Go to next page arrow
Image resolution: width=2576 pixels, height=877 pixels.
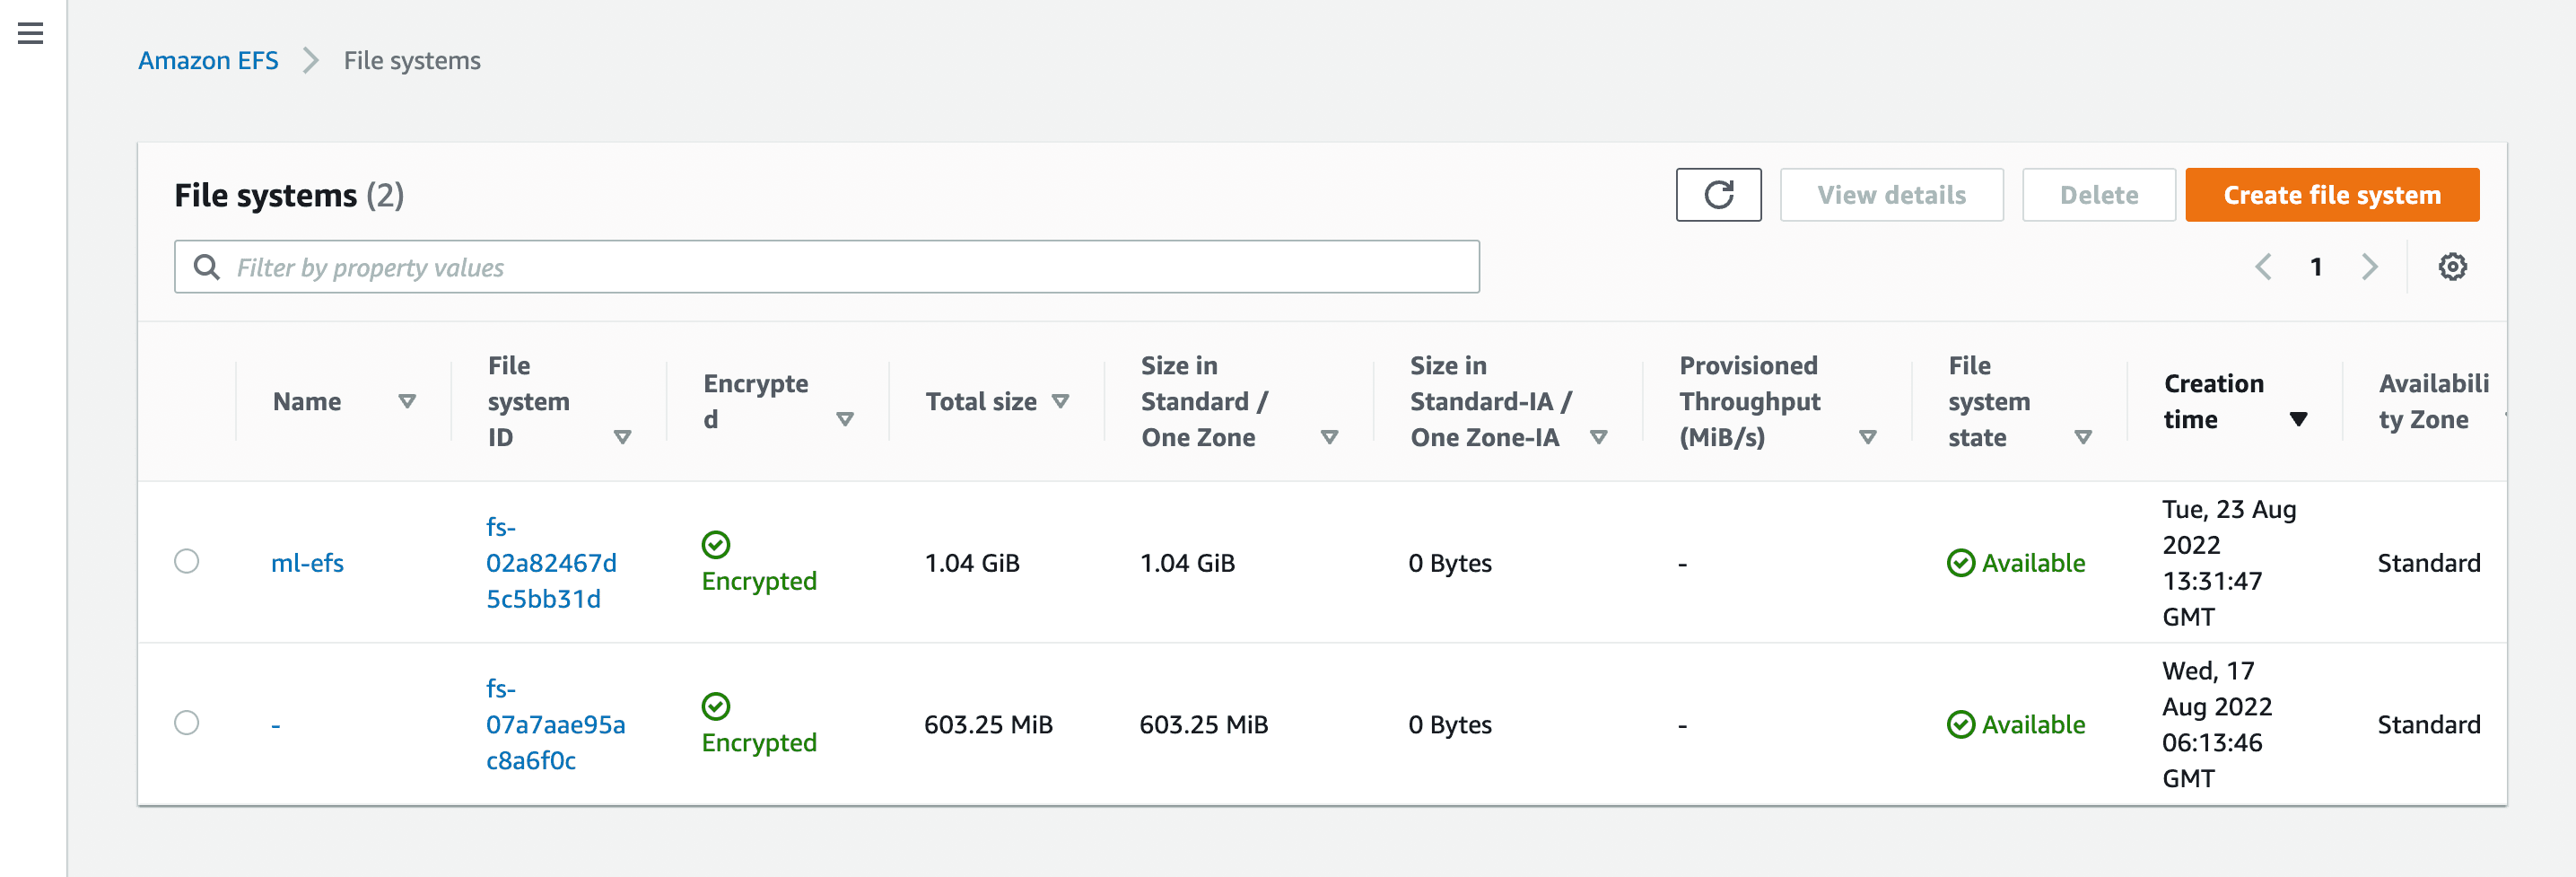(2369, 267)
